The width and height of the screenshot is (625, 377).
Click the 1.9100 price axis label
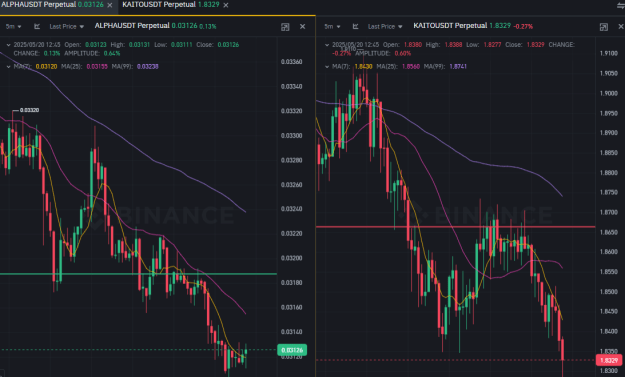point(609,53)
